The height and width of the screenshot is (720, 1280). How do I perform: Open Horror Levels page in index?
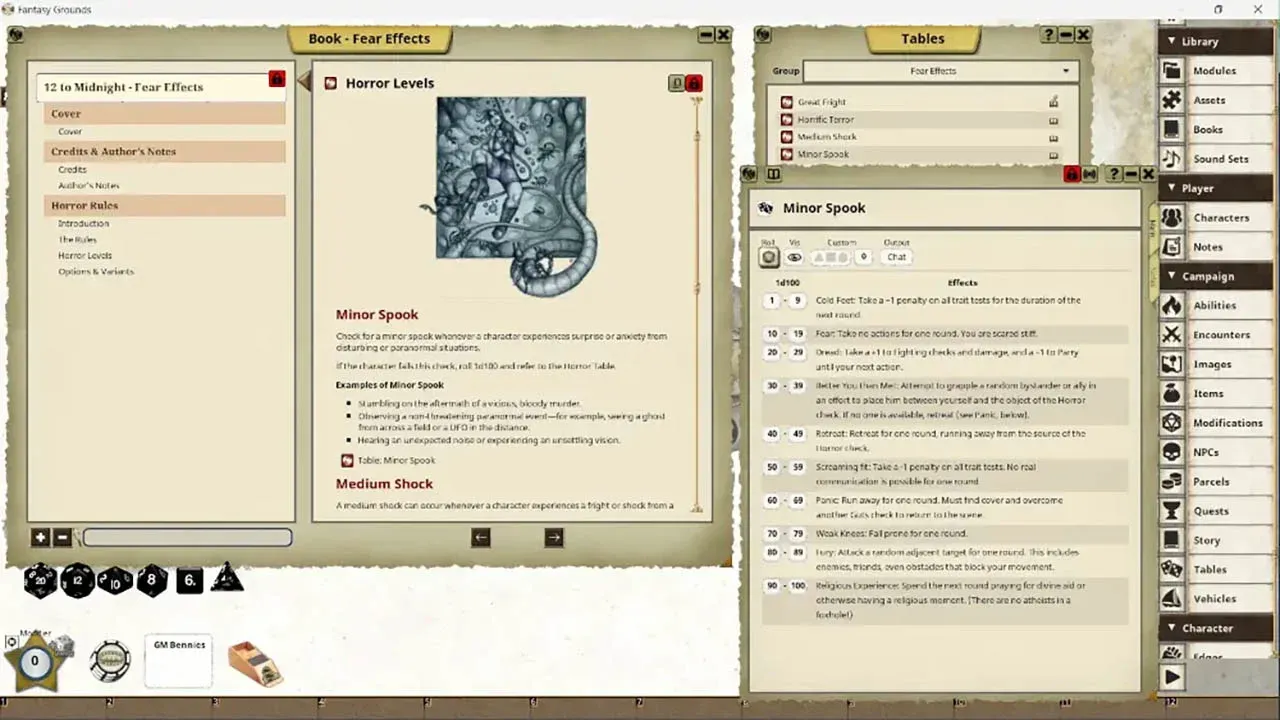(x=85, y=256)
